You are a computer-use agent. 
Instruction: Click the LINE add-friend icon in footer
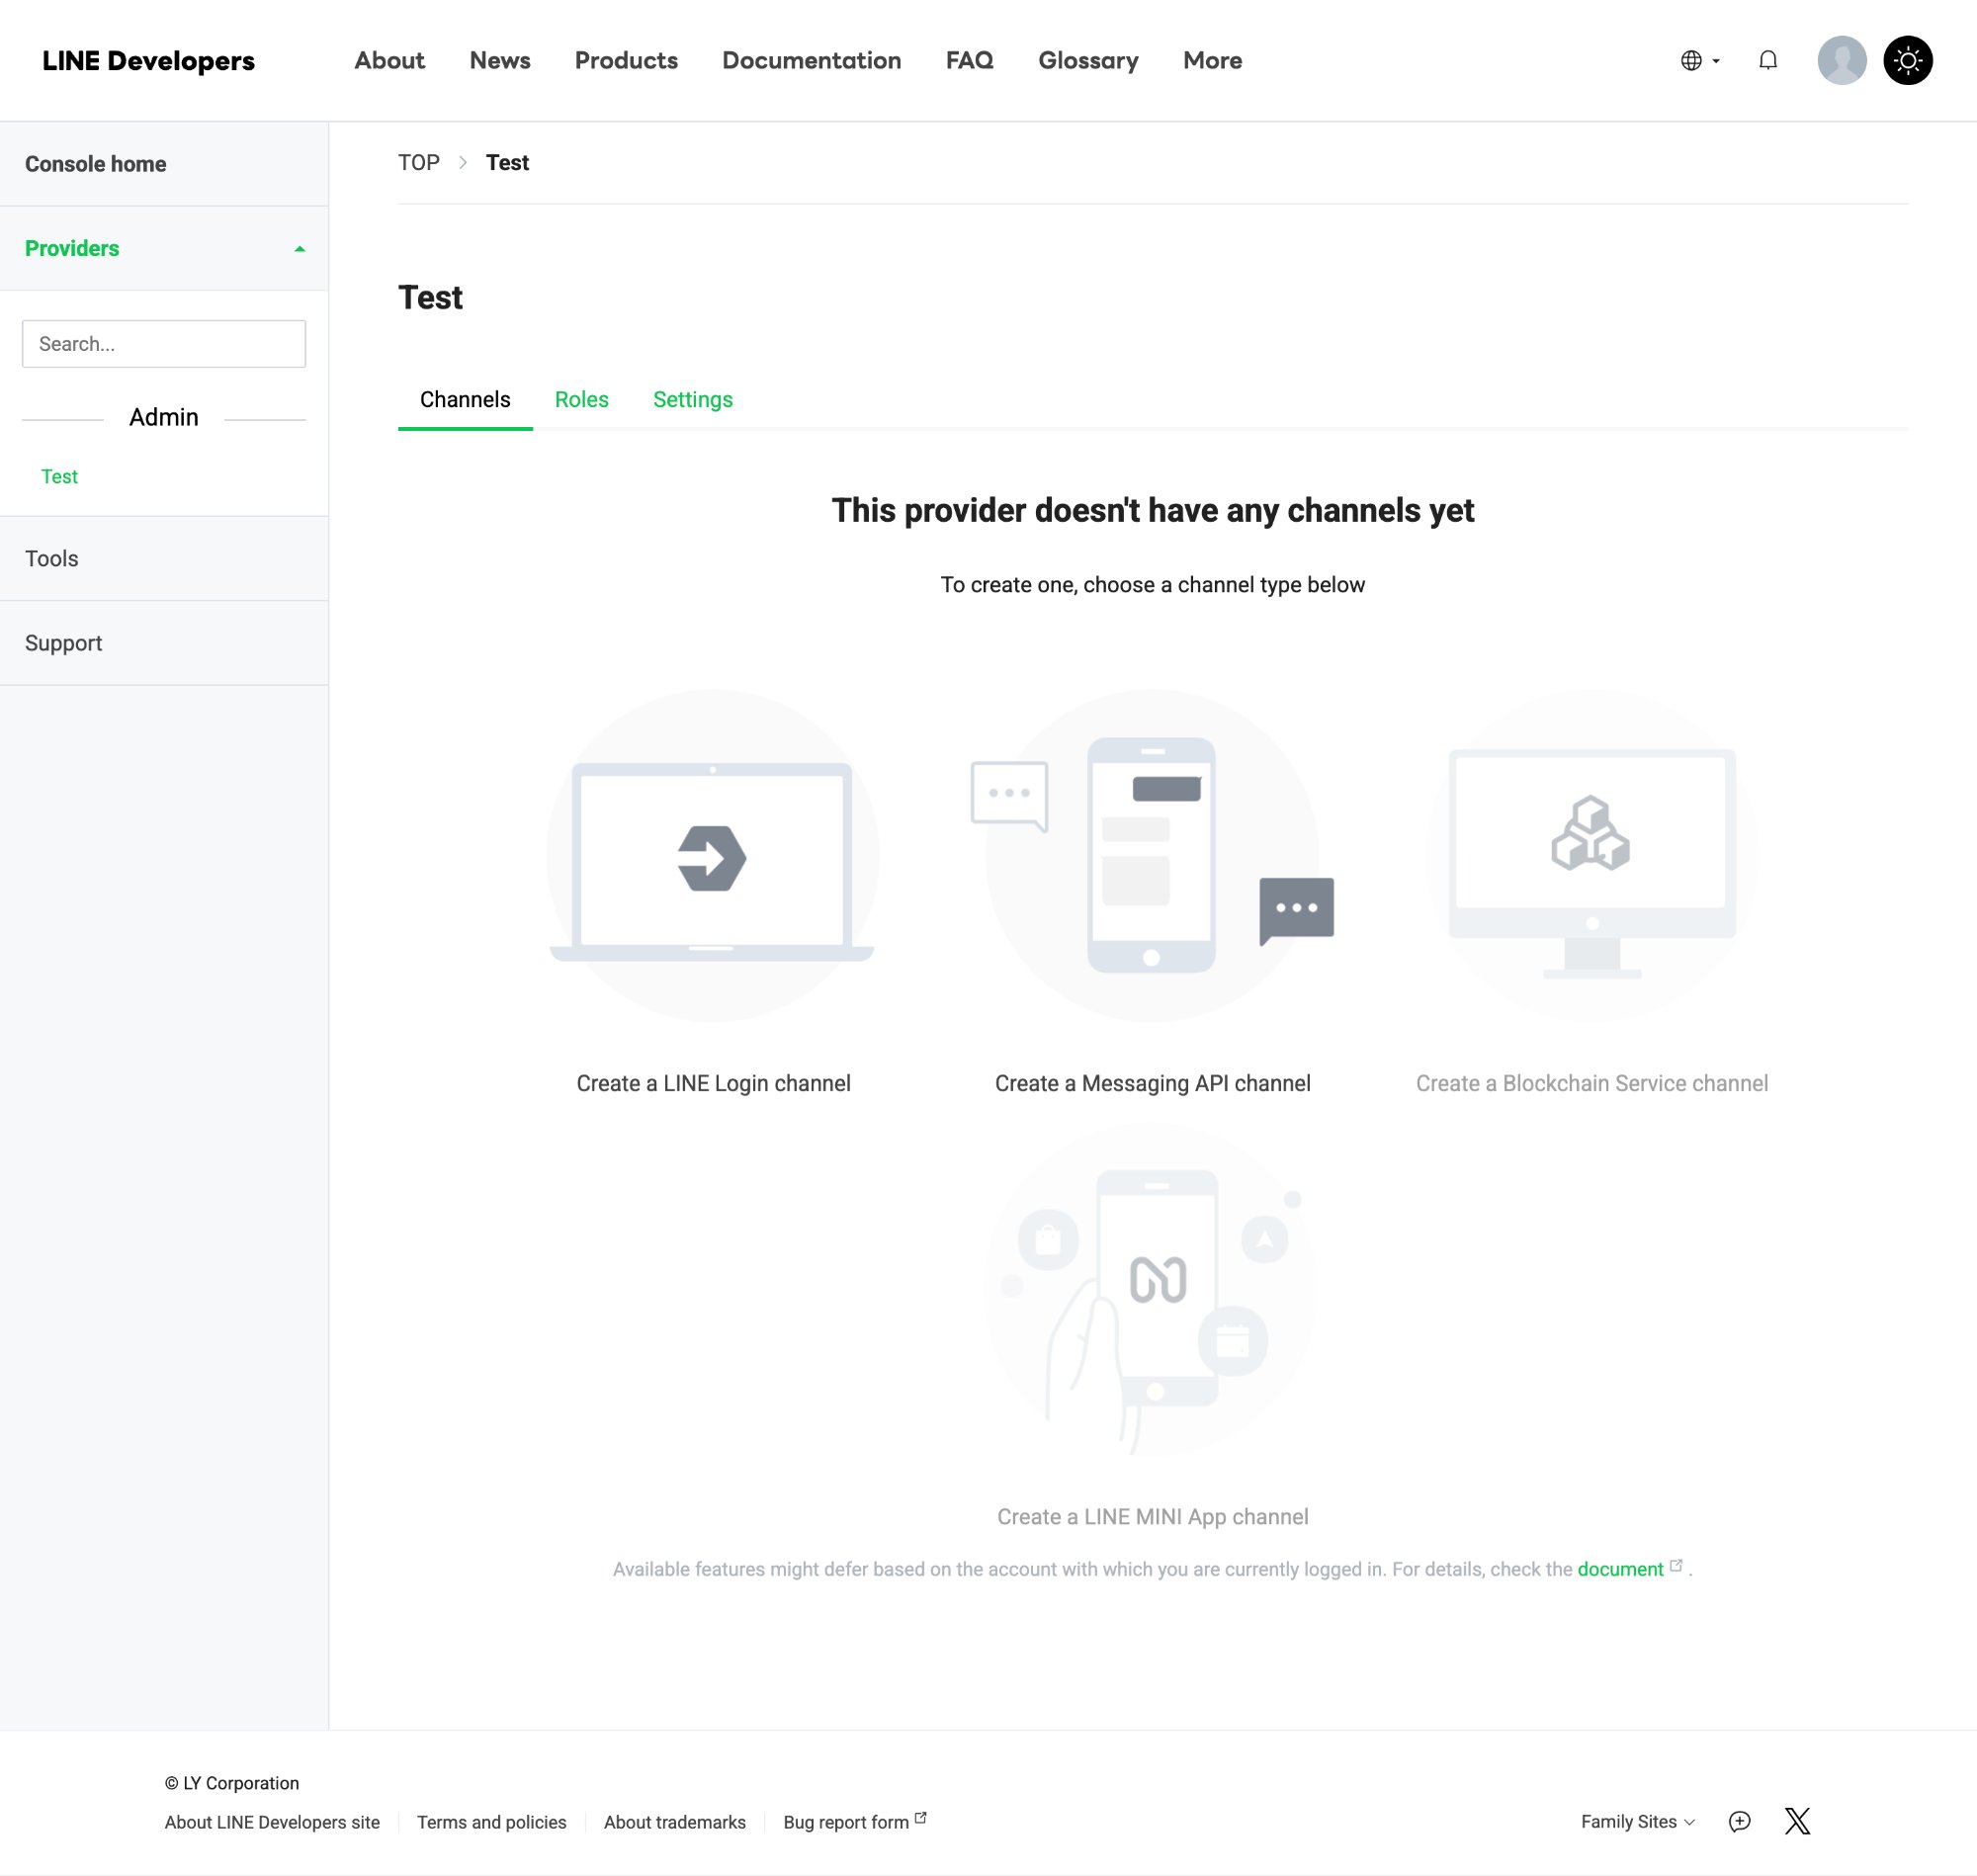point(1739,1821)
